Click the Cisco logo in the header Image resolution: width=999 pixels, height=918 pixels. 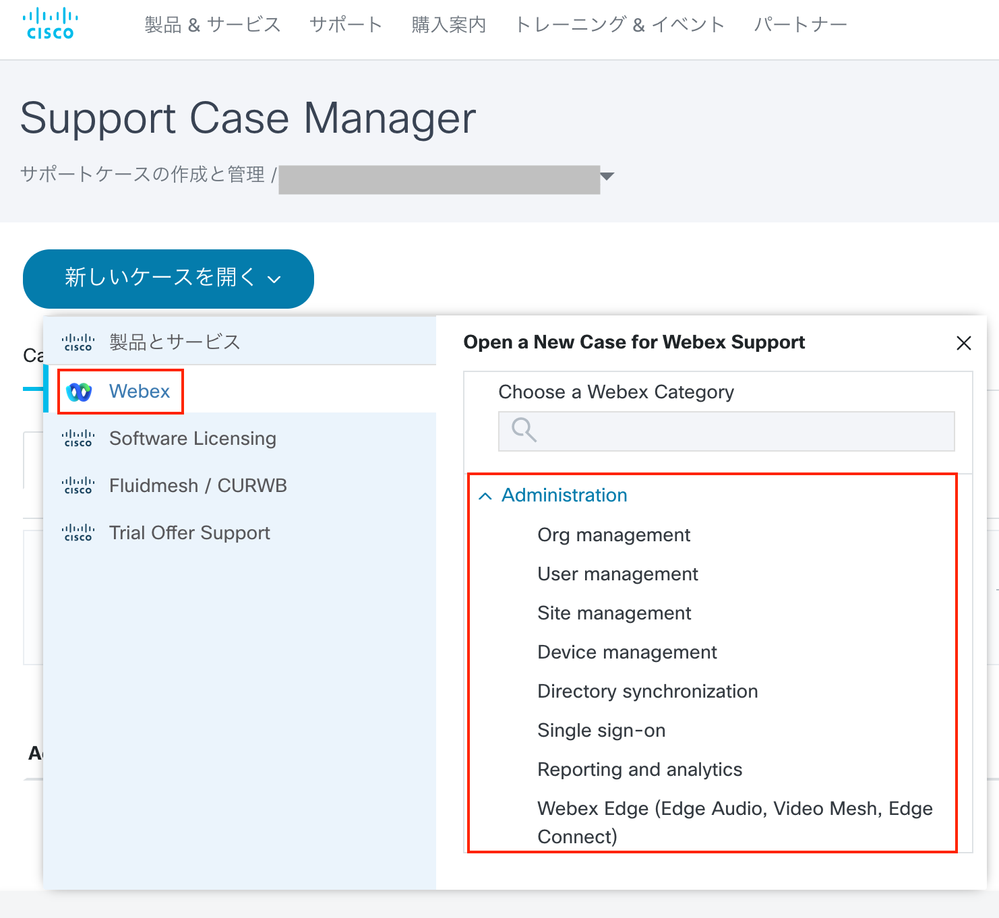tap(50, 24)
